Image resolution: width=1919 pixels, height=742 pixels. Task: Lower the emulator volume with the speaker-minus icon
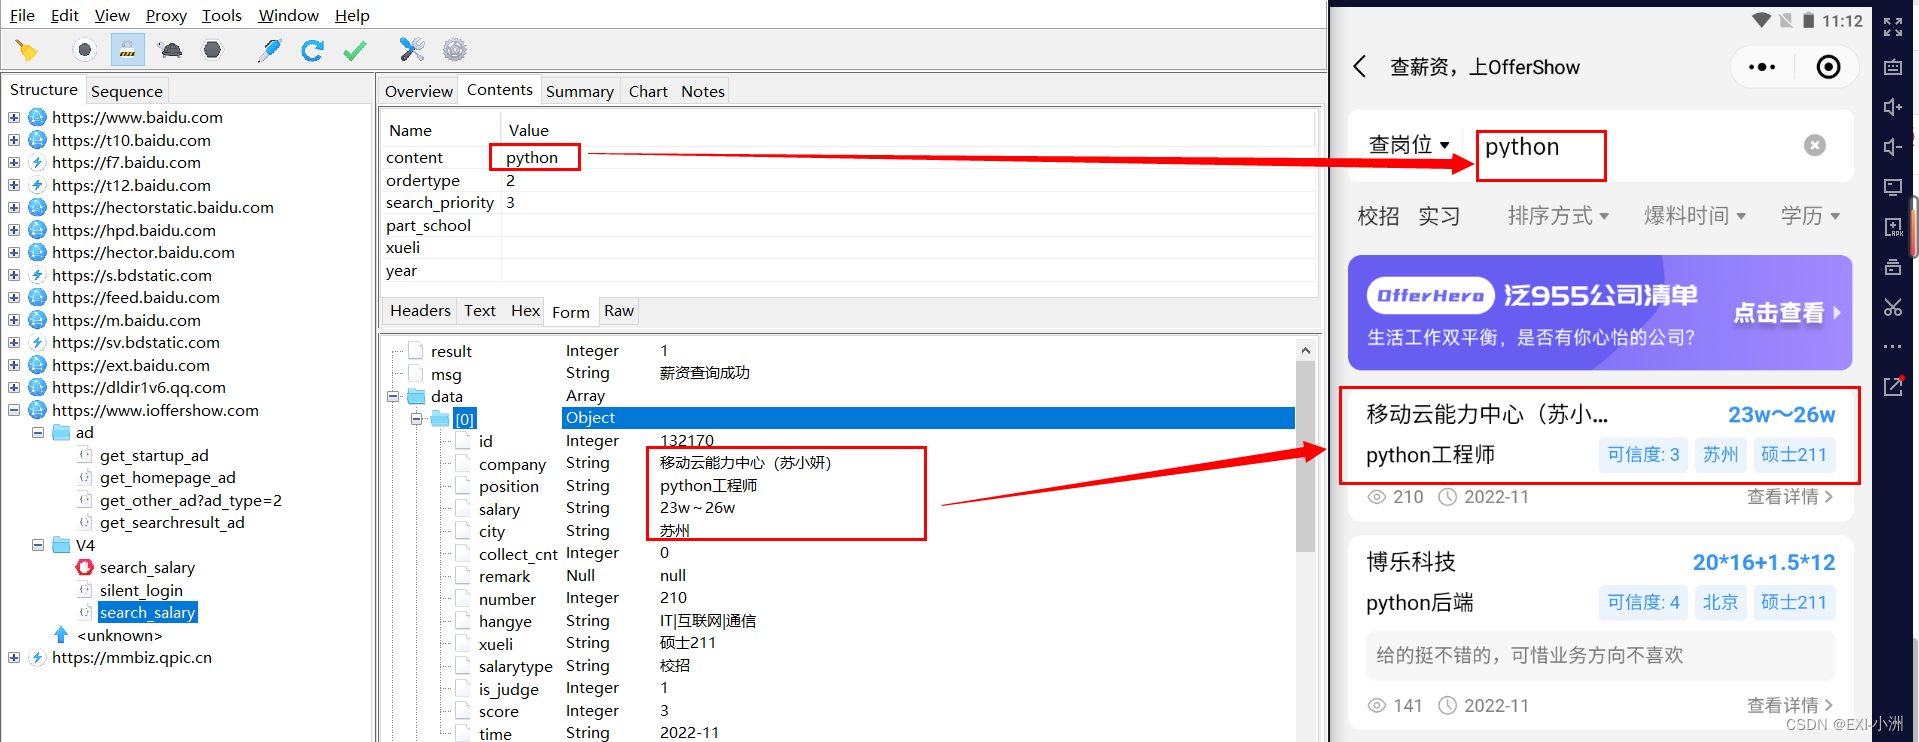pos(1893,147)
